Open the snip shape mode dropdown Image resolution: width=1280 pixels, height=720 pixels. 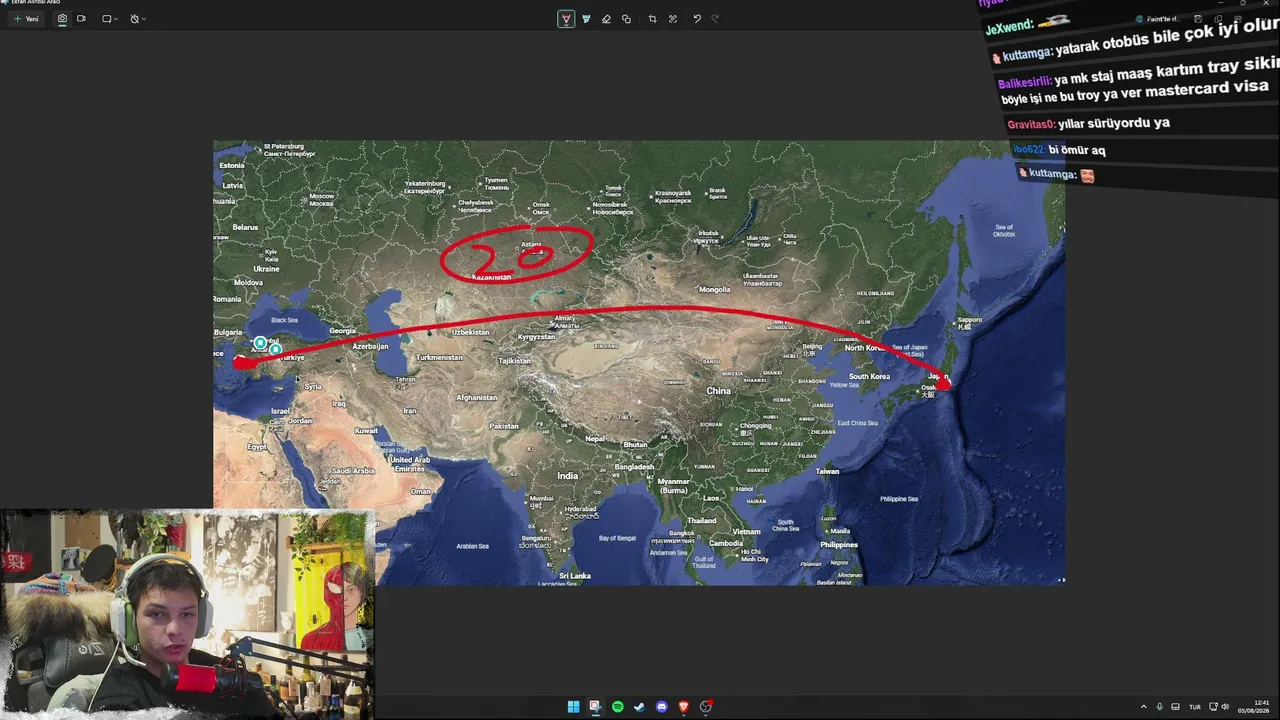(x=110, y=19)
